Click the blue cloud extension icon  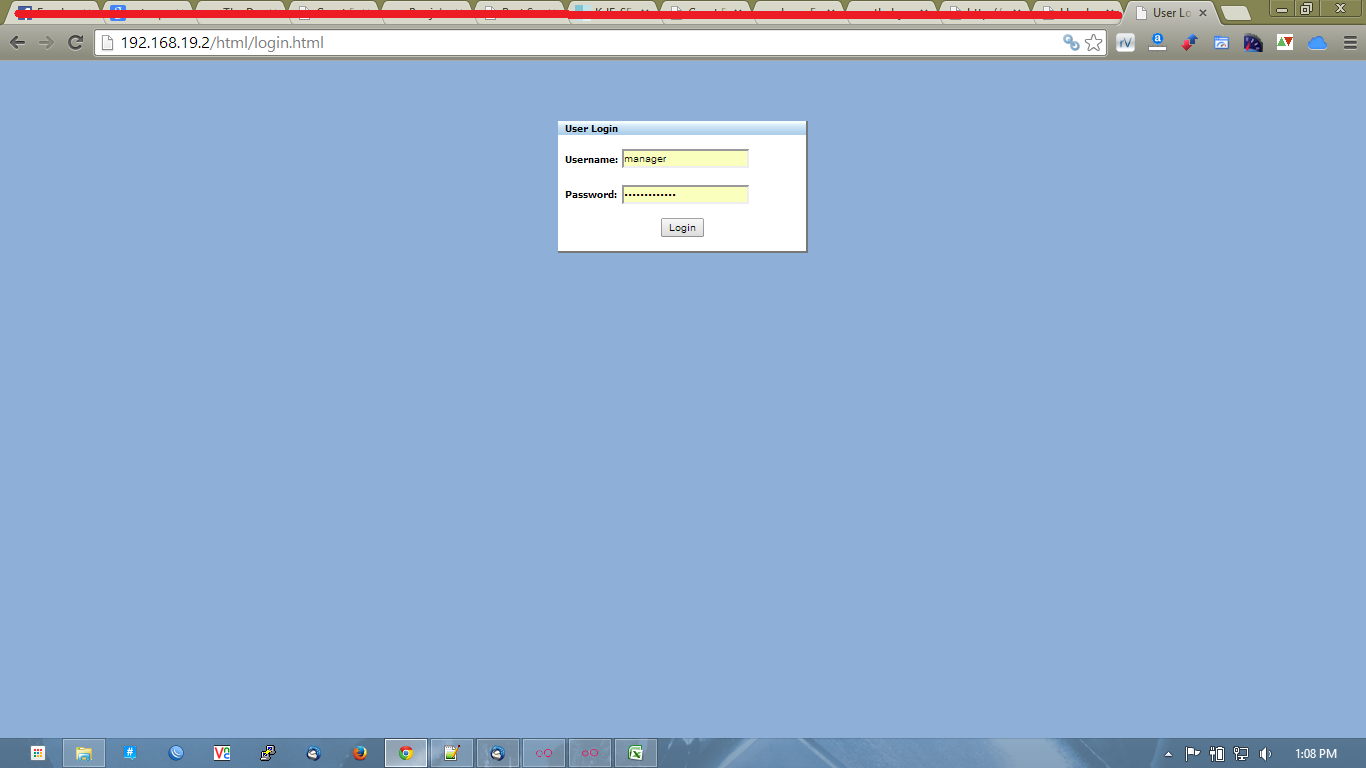click(1317, 42)
